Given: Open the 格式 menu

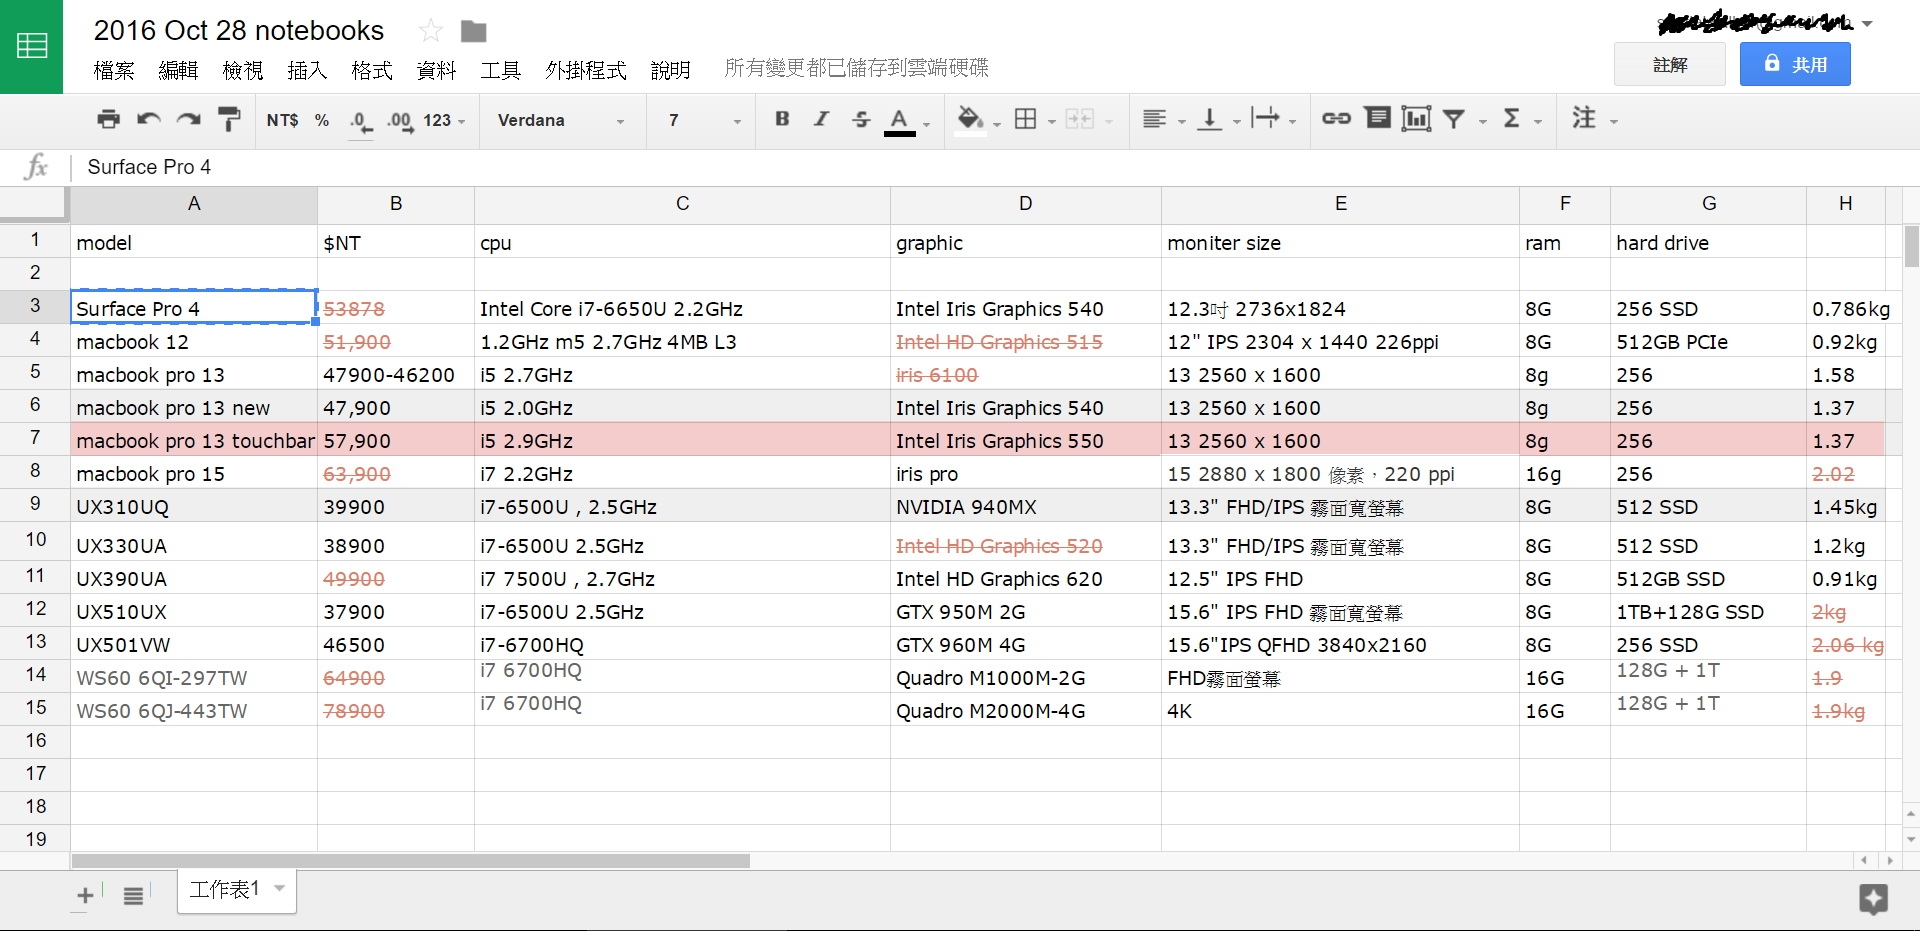Looking at the screenshot, I should point(371,70).
